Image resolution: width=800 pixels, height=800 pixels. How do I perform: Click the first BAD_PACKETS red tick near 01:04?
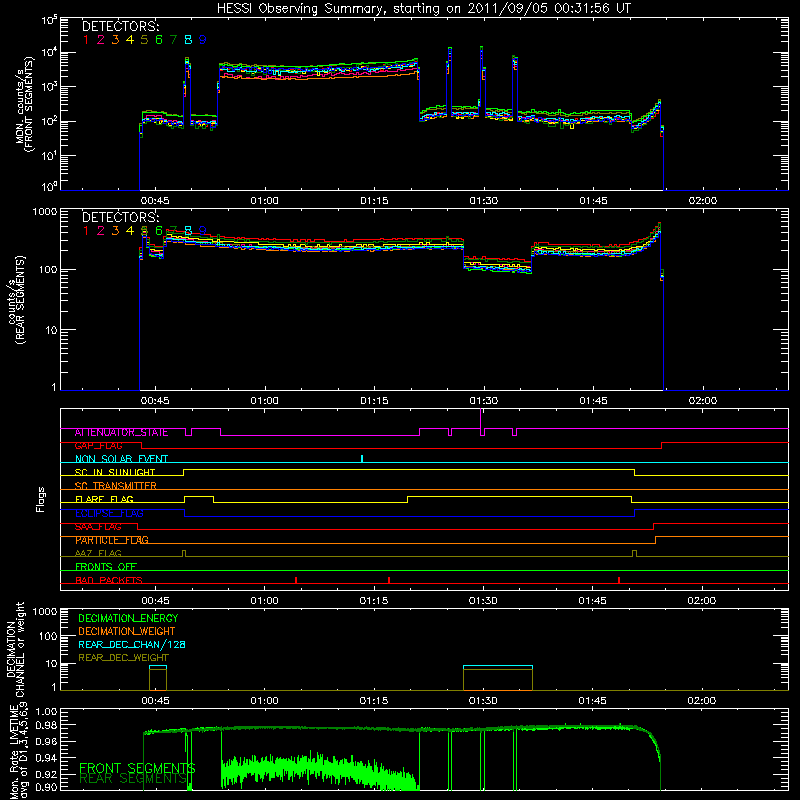(x=296, y=580)
